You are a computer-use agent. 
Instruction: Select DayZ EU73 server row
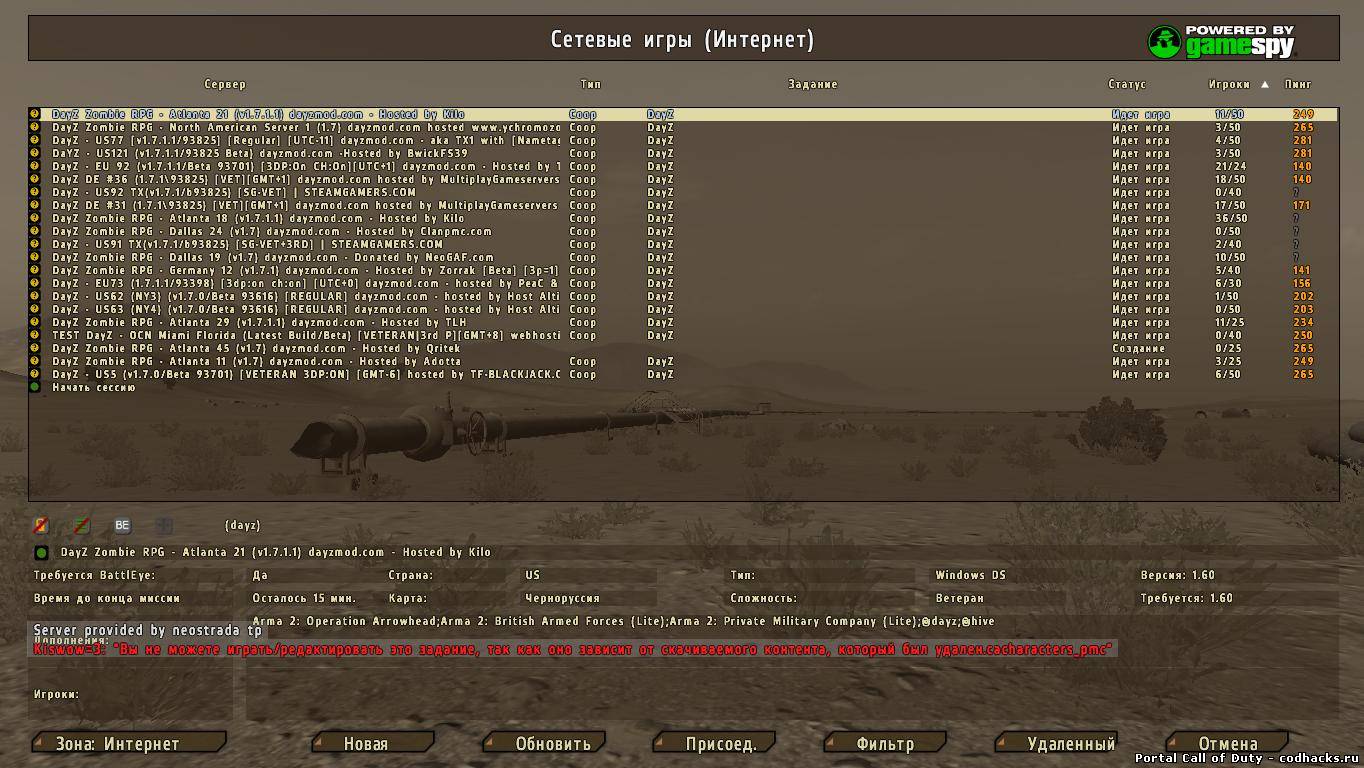pos(683,284)
